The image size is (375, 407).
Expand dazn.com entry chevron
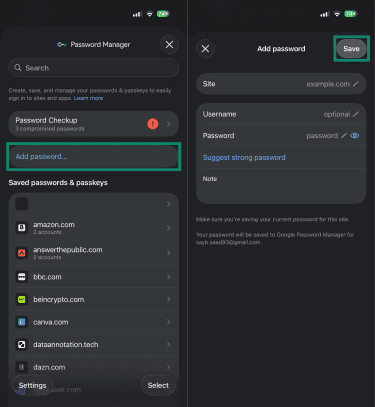point(168,367)
